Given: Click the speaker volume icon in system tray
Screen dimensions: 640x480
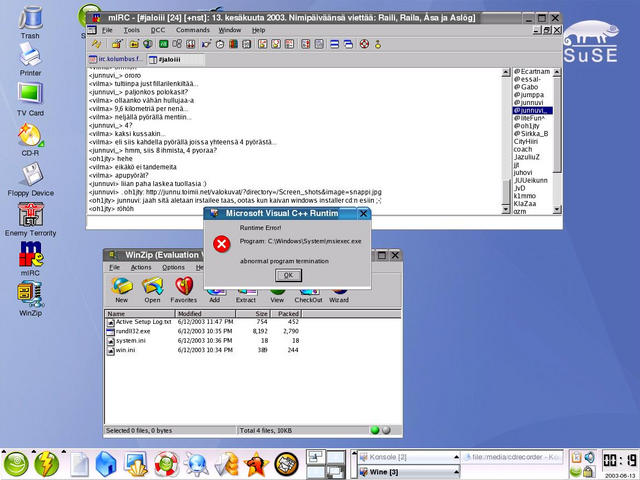Looking at the screenshot, I should click(589, 457).
